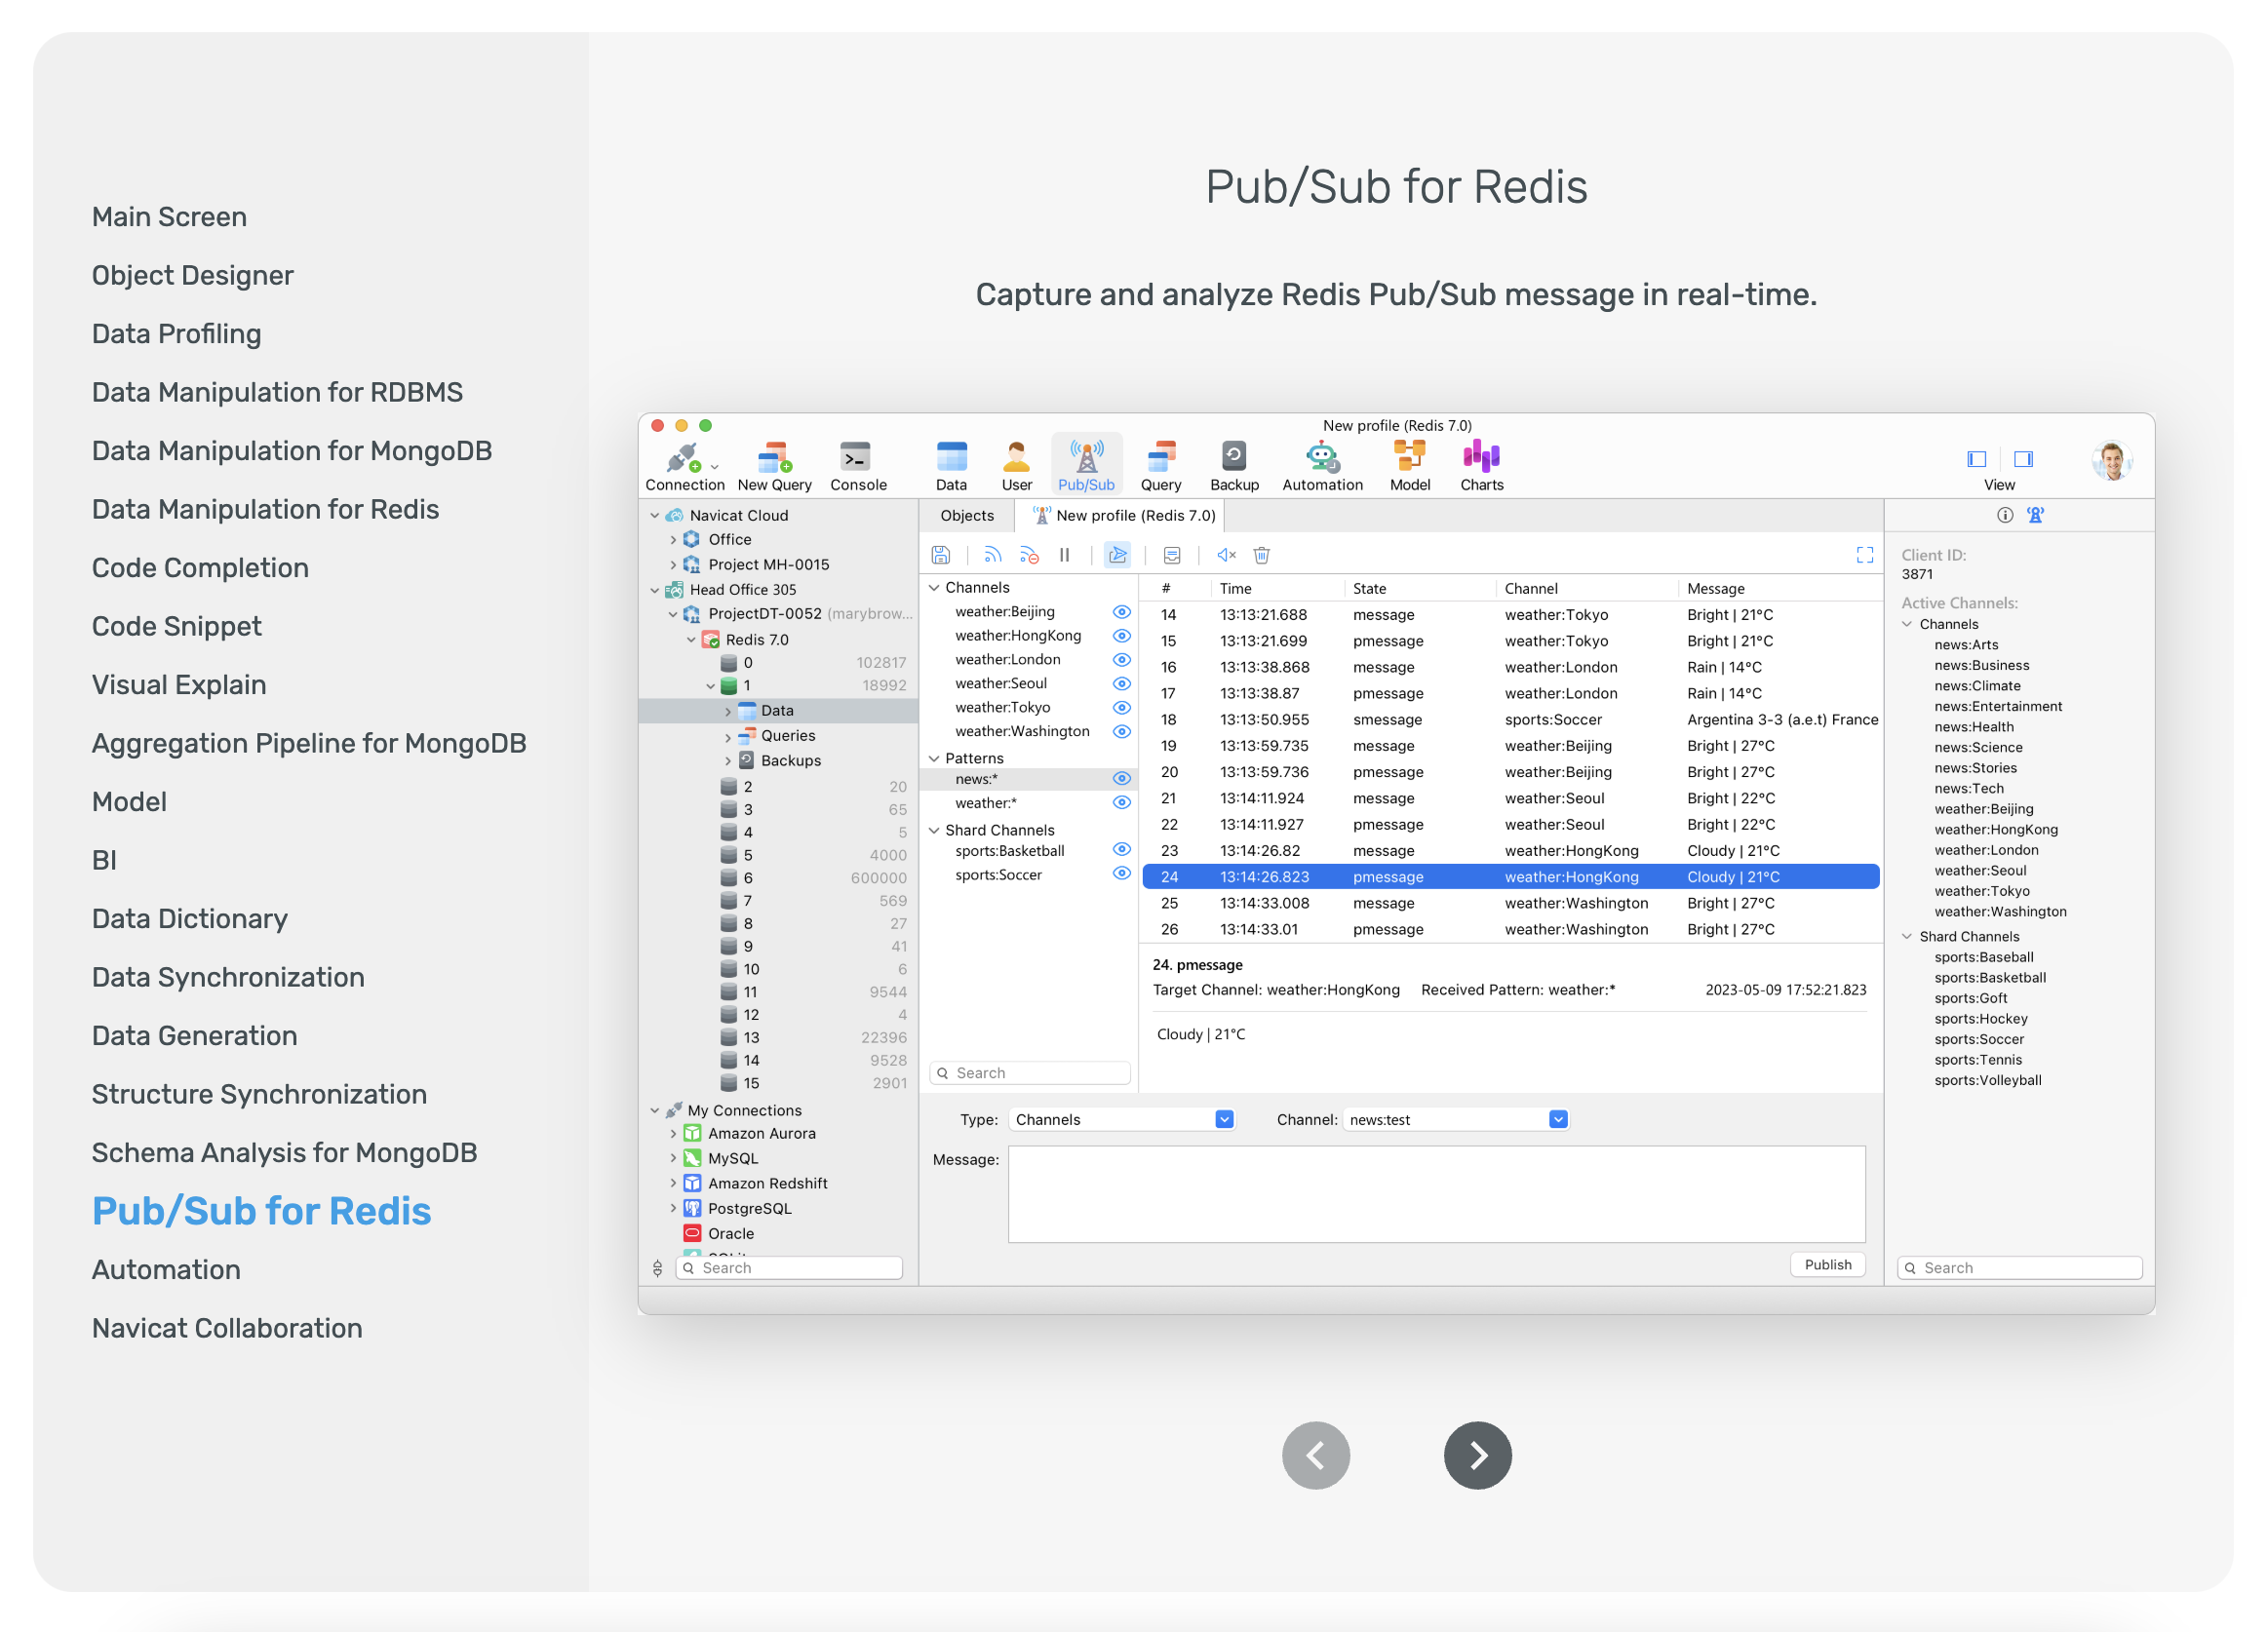Open Data Dictionary link
The height and width of the screenshot is (1632, 2268).
(190, 919)
